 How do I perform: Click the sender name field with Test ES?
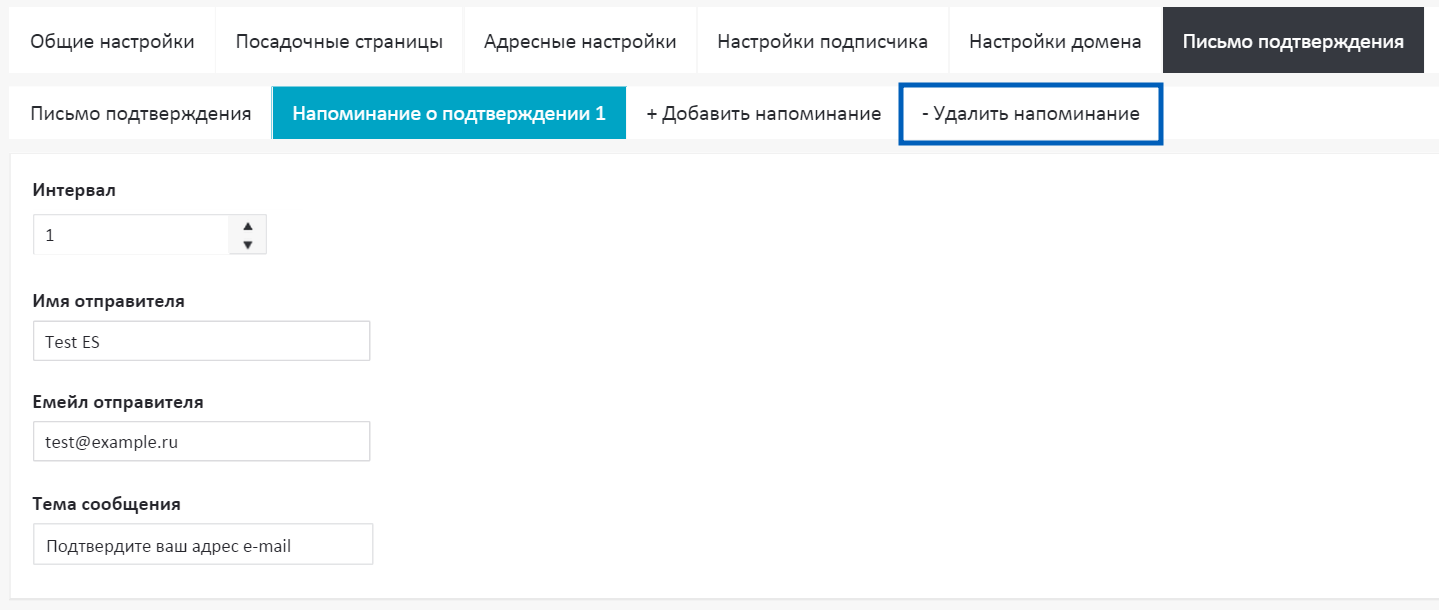tap(201, 341)
